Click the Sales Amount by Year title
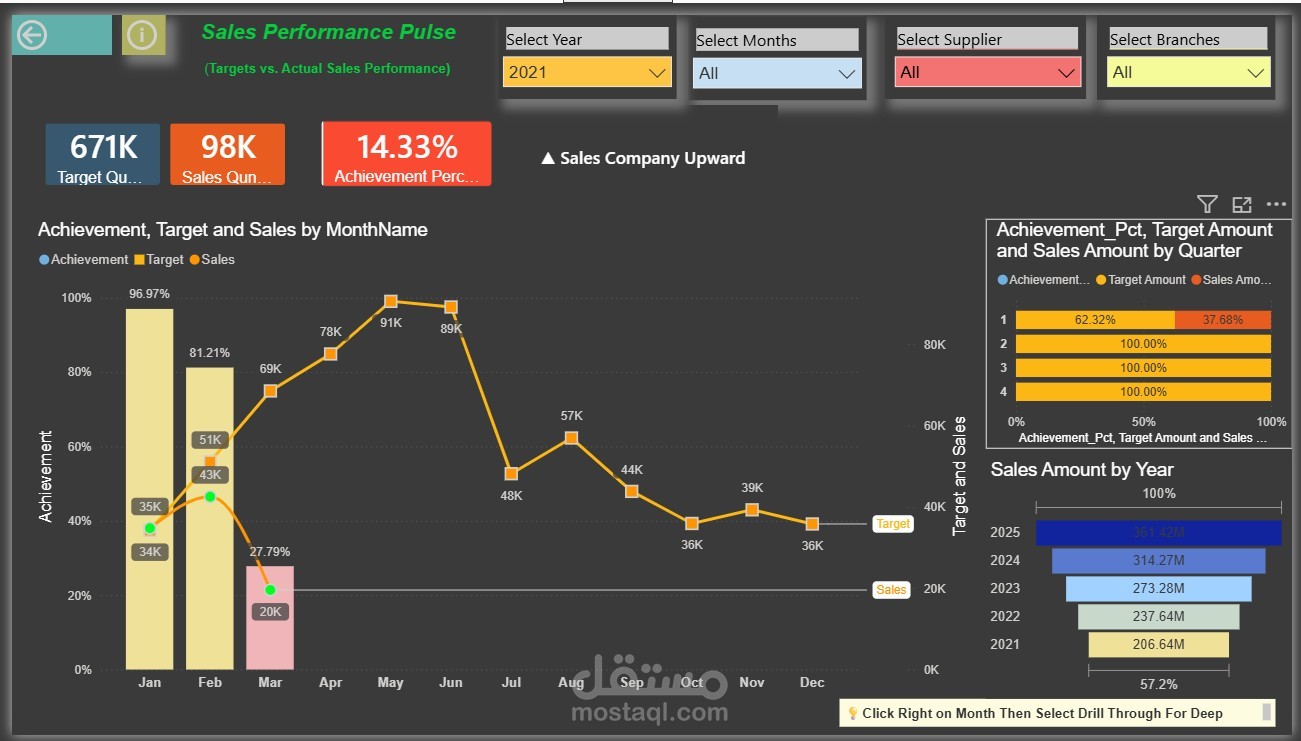The width and height of the screenshot is (1301, 741). tap(1082, 469)
